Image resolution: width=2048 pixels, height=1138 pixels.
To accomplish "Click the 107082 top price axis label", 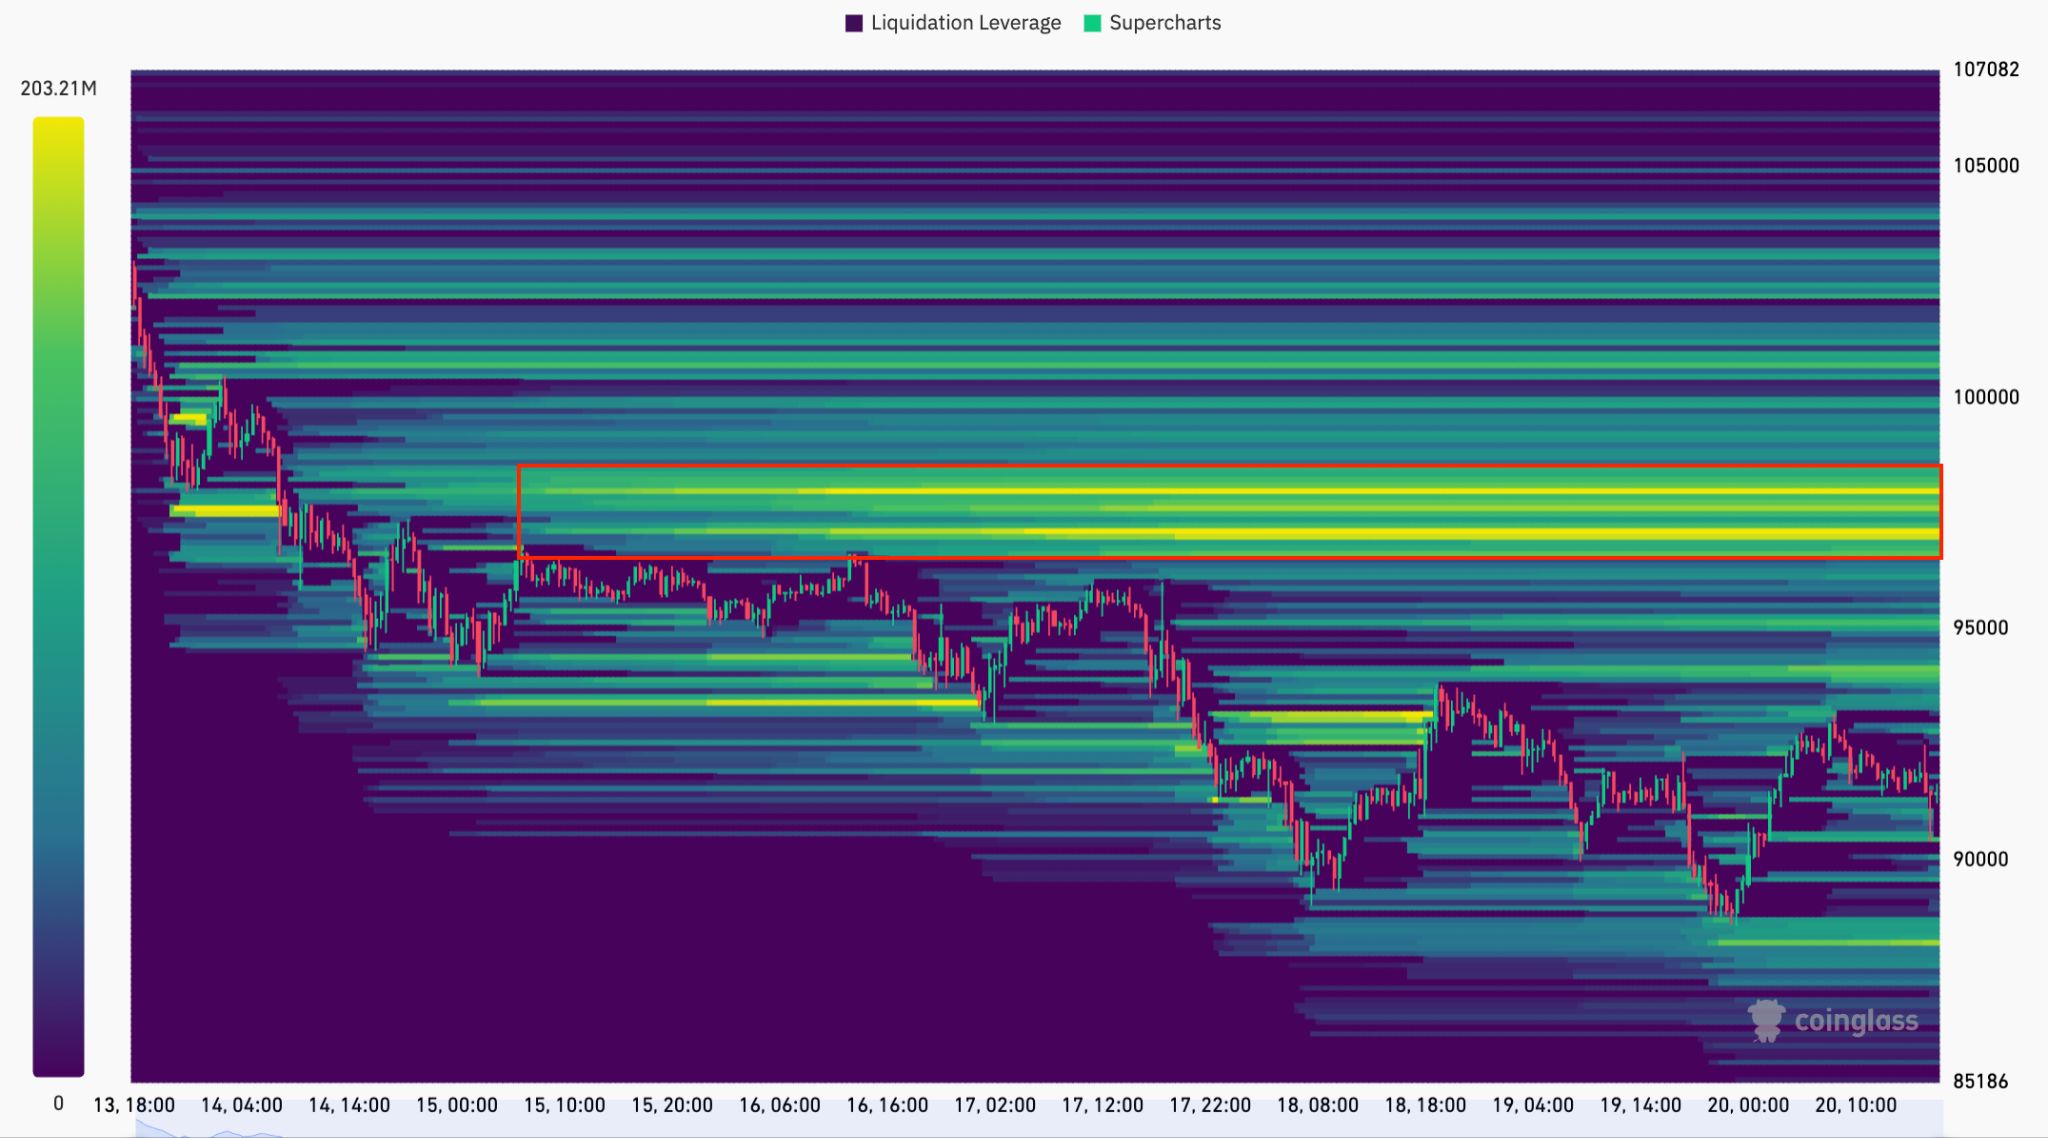I will coord(1985,70).
